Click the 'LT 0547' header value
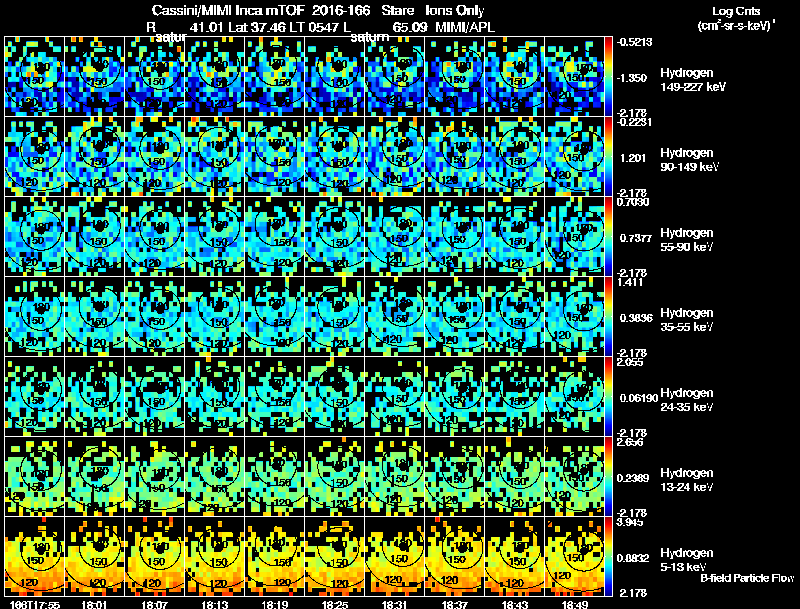The image size is (800, 609). pyautogui.click(x=315, y=27)
